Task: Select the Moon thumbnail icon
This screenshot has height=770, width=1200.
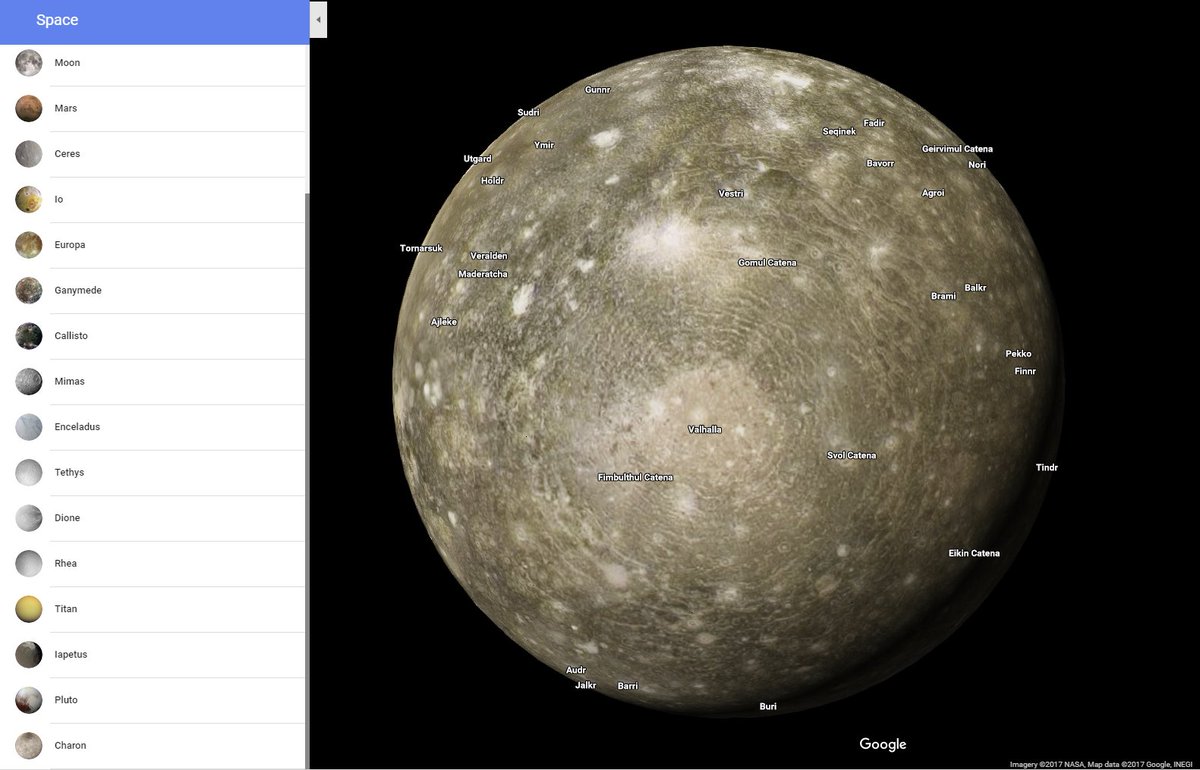Action: tap(28, 62)
